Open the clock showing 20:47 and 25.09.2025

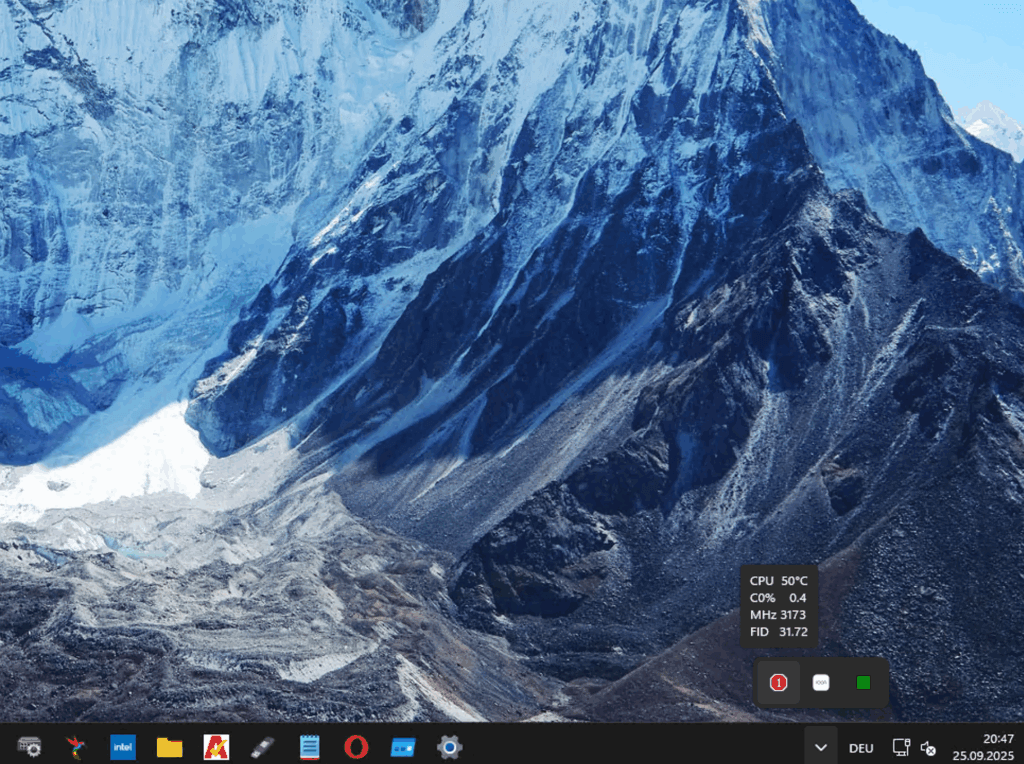pos(984,747)
